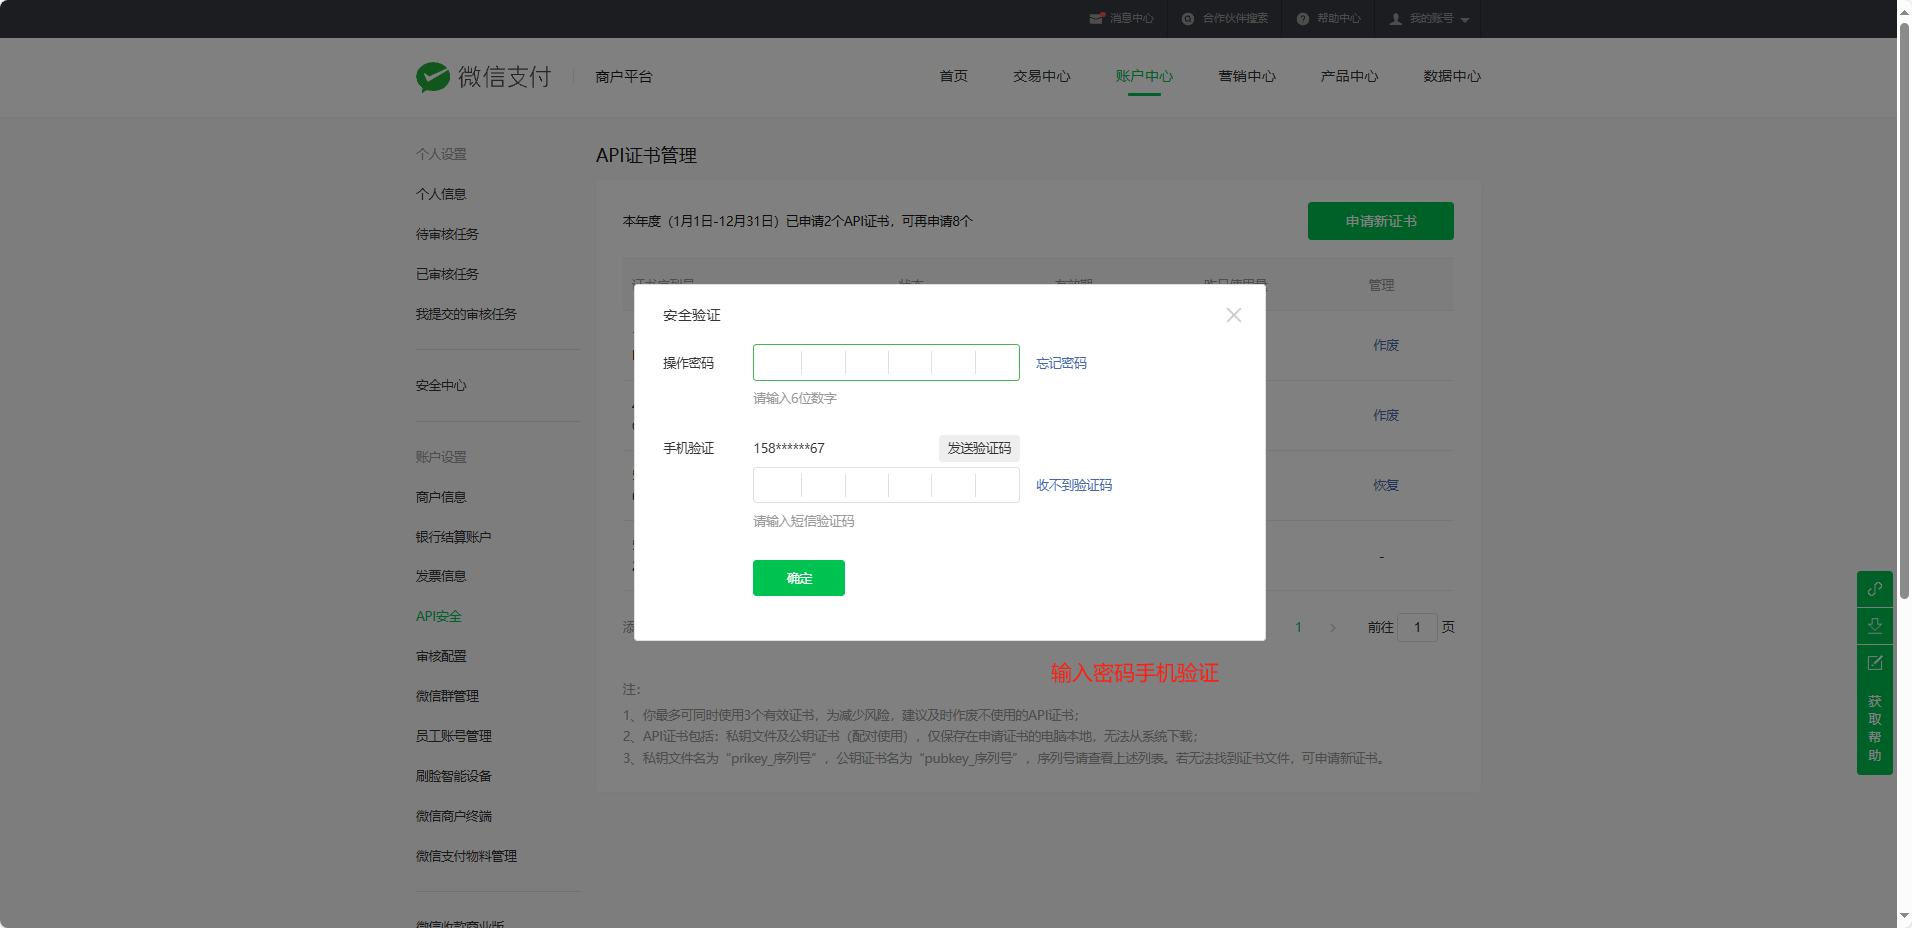This screenshot has width=1912, height=928.
Task: Switch to the 数据中心 tab
Action: tap(1451, 77)
